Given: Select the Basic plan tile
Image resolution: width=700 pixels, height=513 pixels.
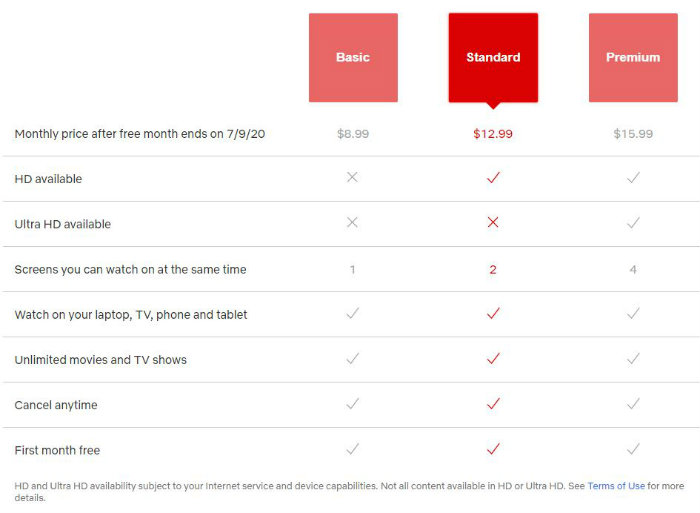Looking at the screenshot, I should (353, 58).
